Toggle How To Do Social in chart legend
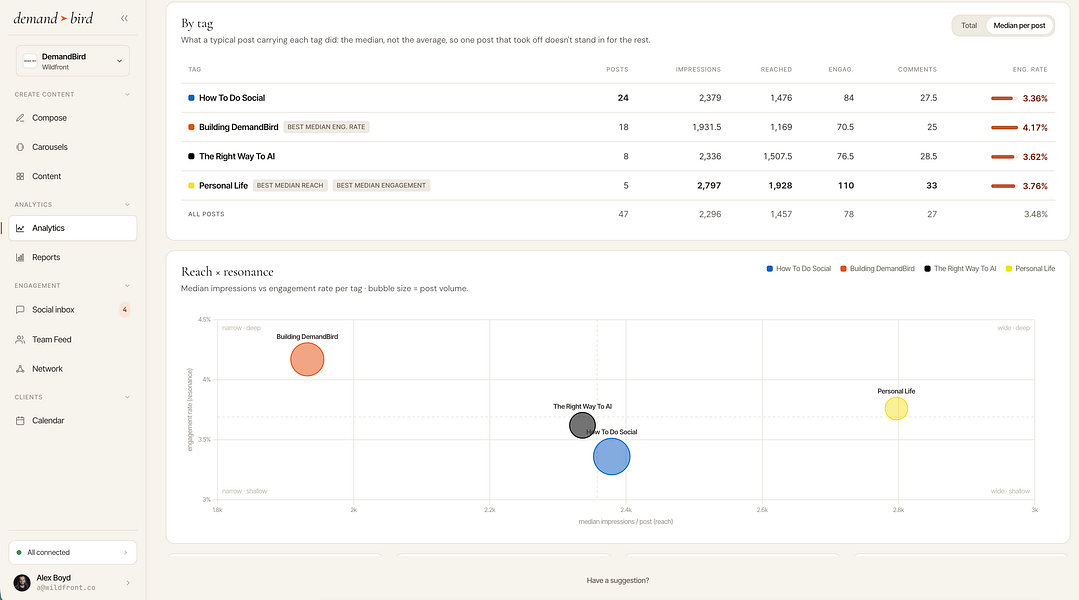Viewport: 1079px width, 600px height. pyautogui.click(x=798, y=268)
